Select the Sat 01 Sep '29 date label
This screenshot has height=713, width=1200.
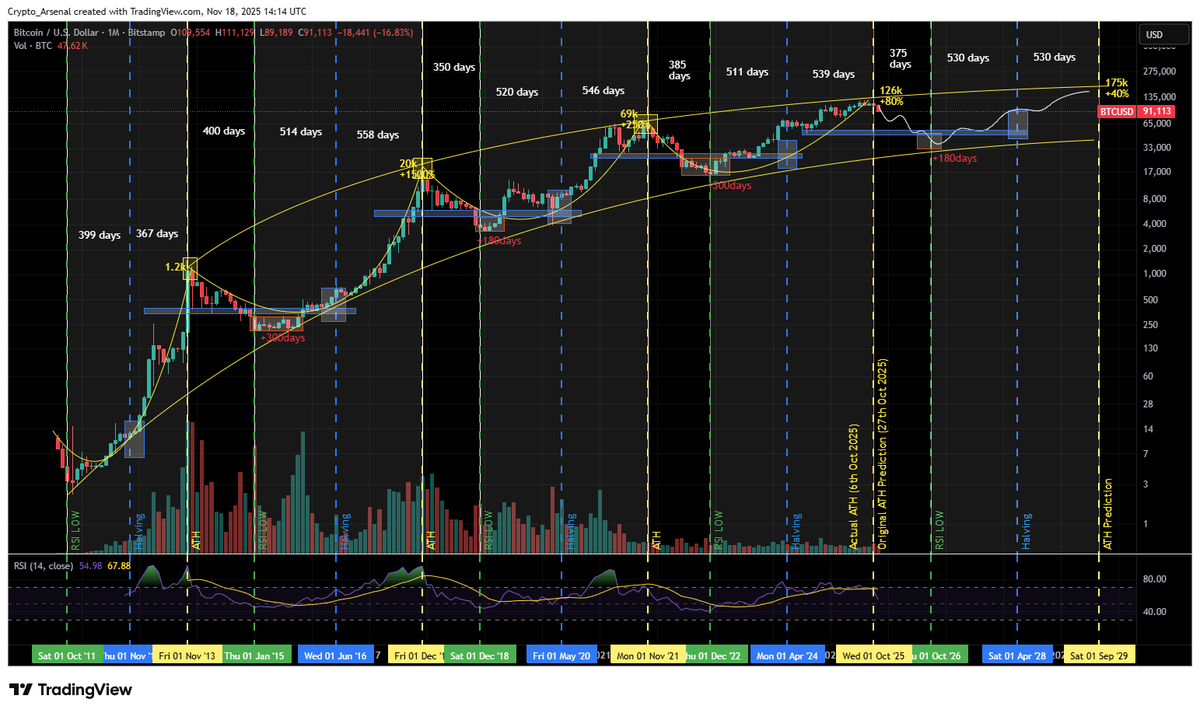(x=1099, y=656)
